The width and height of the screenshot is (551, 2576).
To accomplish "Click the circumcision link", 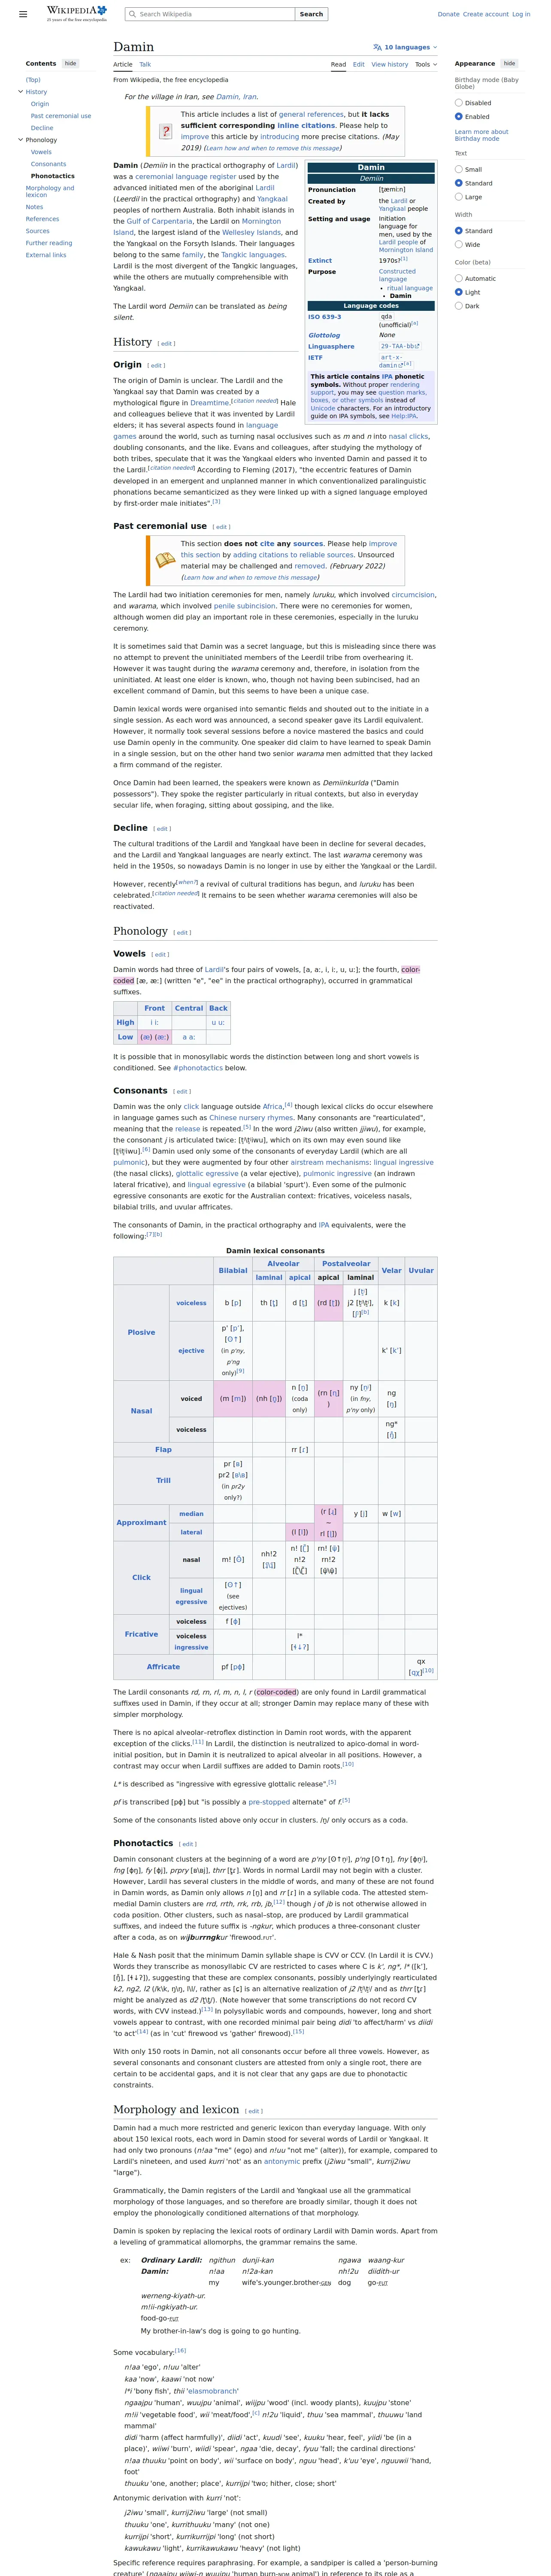I will tap(413, 594).
